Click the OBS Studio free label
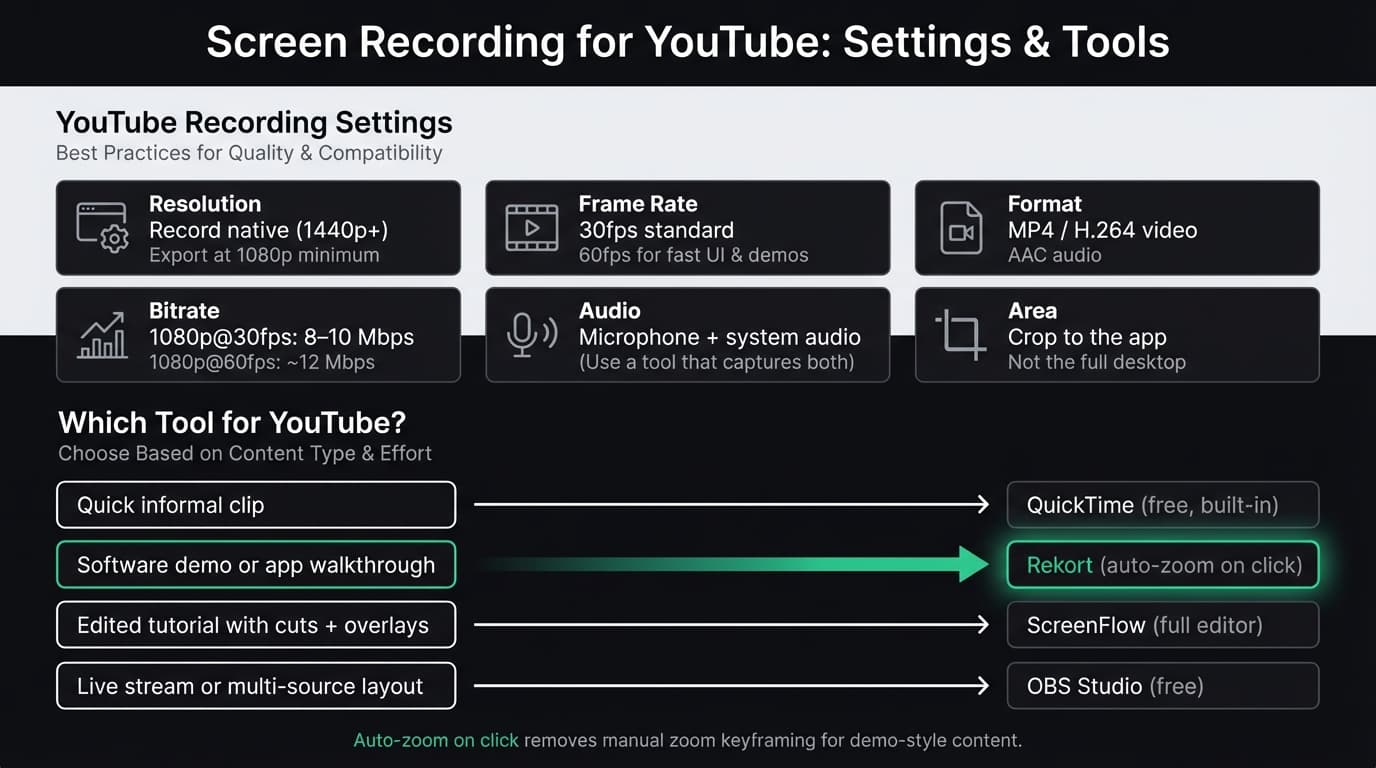The width and height of the screenshot is (1376, 768). pos(1162,686)
